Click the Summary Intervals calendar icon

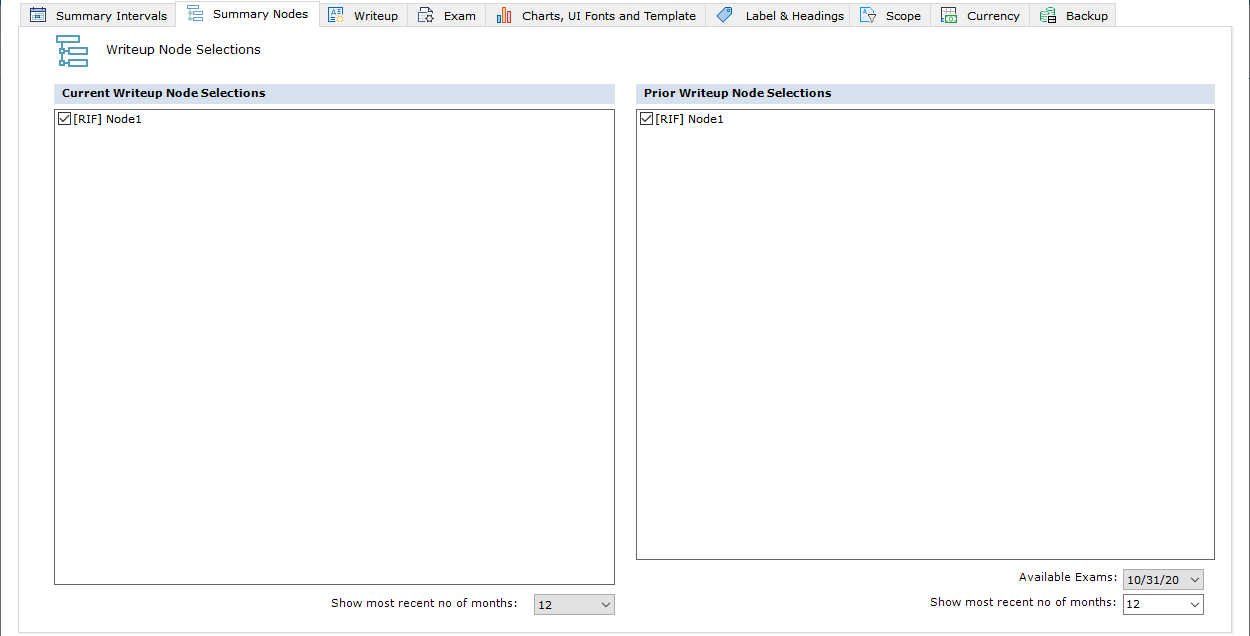[x=38, y=15]
